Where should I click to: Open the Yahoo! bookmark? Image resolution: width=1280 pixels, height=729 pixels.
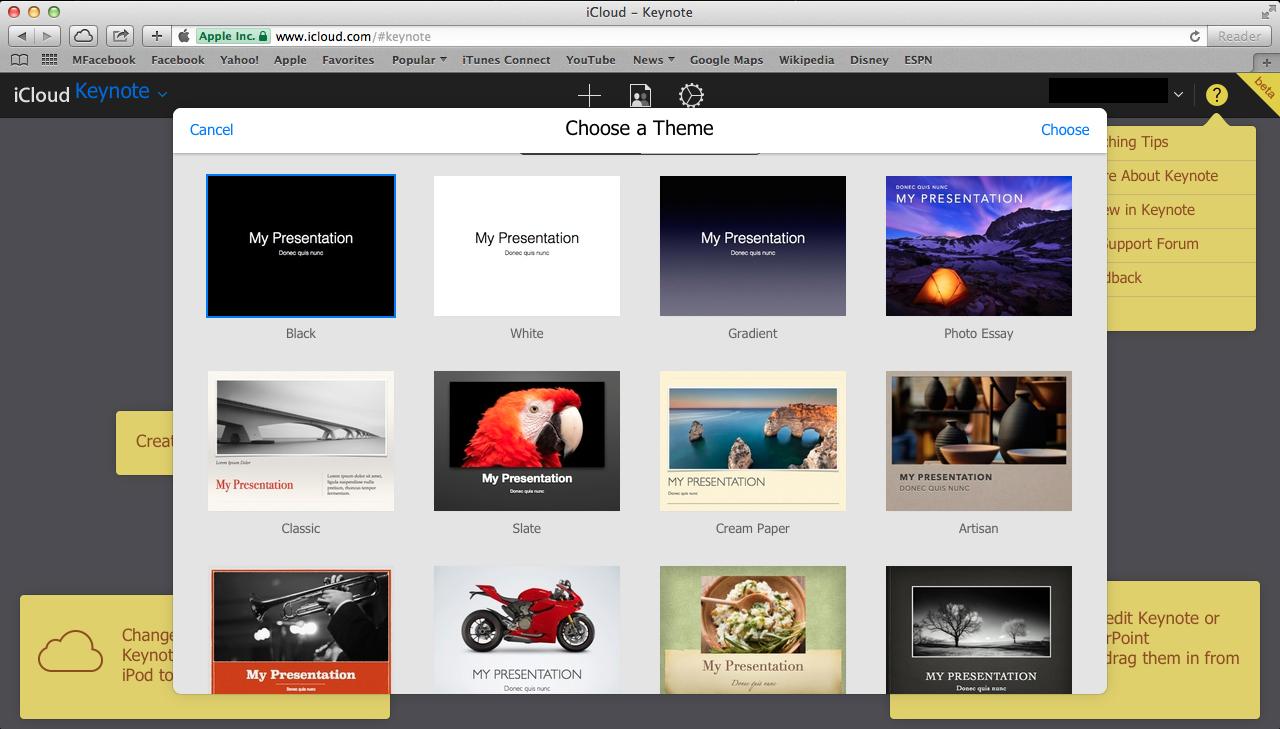[240, 60]
